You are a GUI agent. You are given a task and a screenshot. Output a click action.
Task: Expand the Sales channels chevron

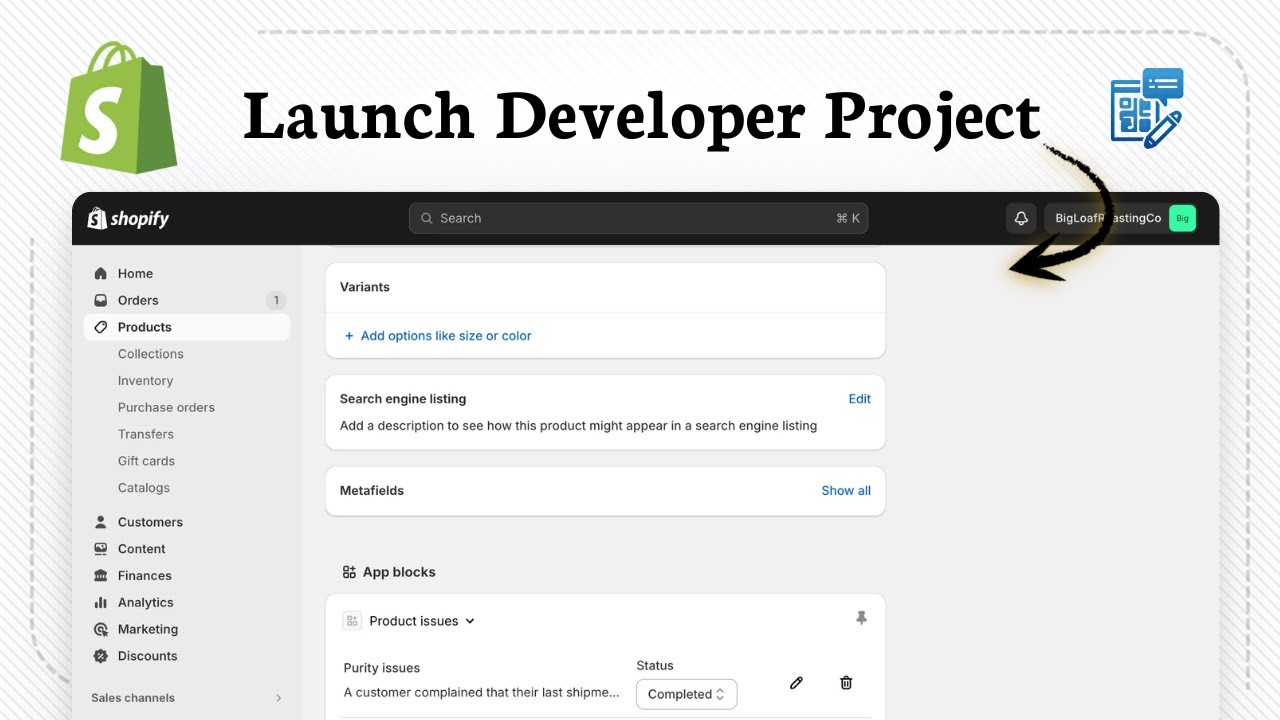(x=278, y=698)
